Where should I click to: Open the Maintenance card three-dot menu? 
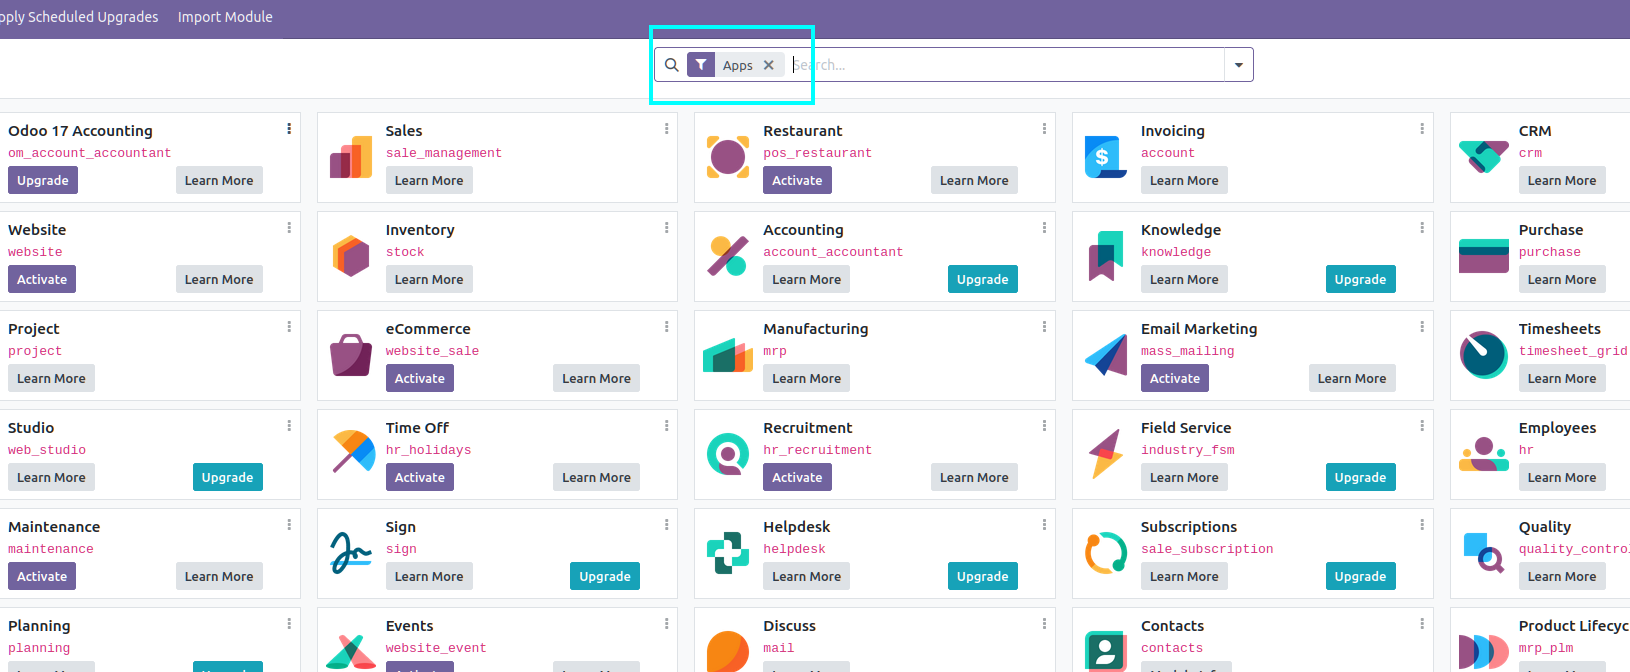(x=289, y=525)
